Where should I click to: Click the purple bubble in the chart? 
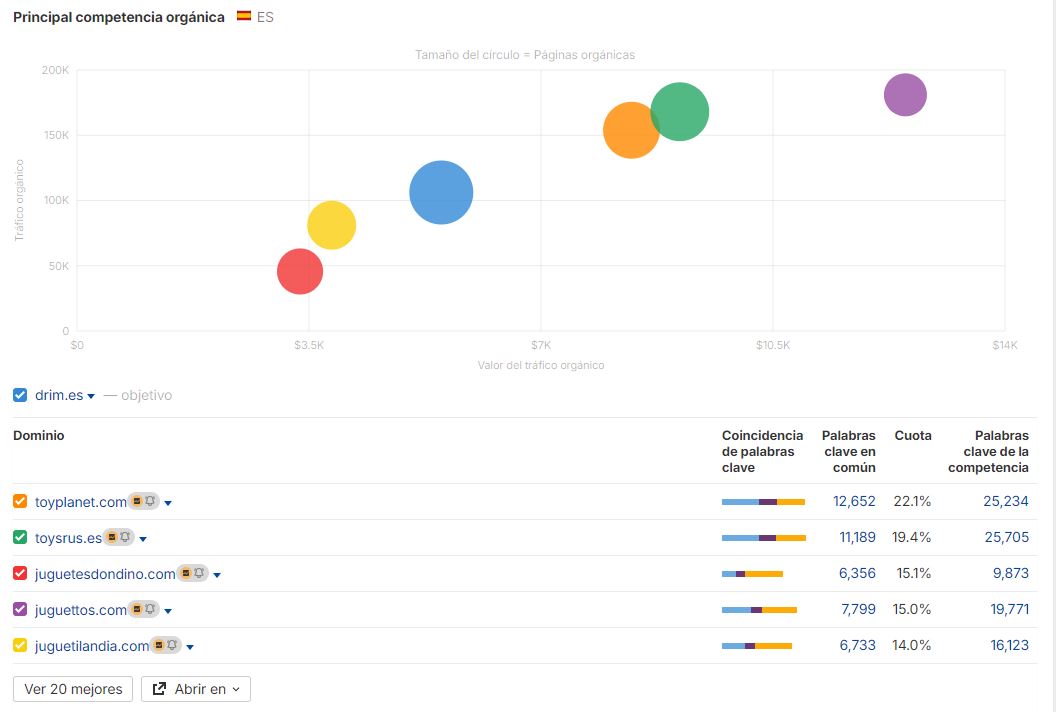(x=905, y=95)
